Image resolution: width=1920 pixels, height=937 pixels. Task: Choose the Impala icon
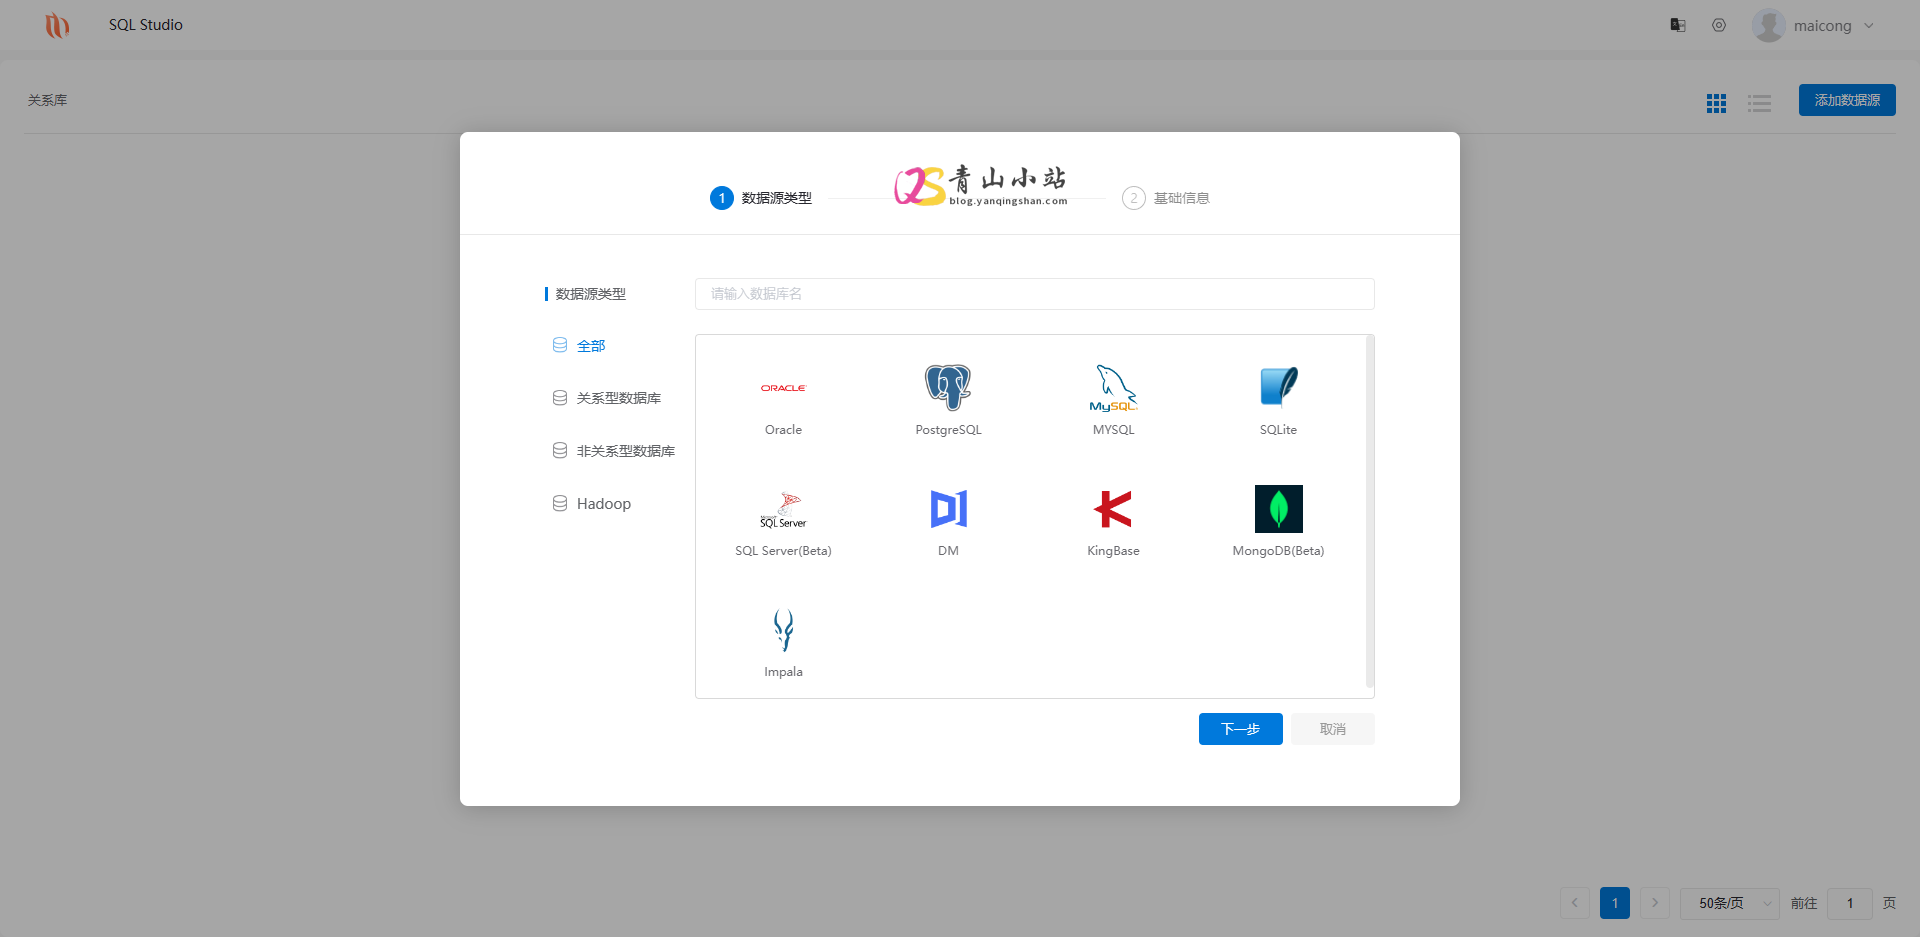point(783,630)
